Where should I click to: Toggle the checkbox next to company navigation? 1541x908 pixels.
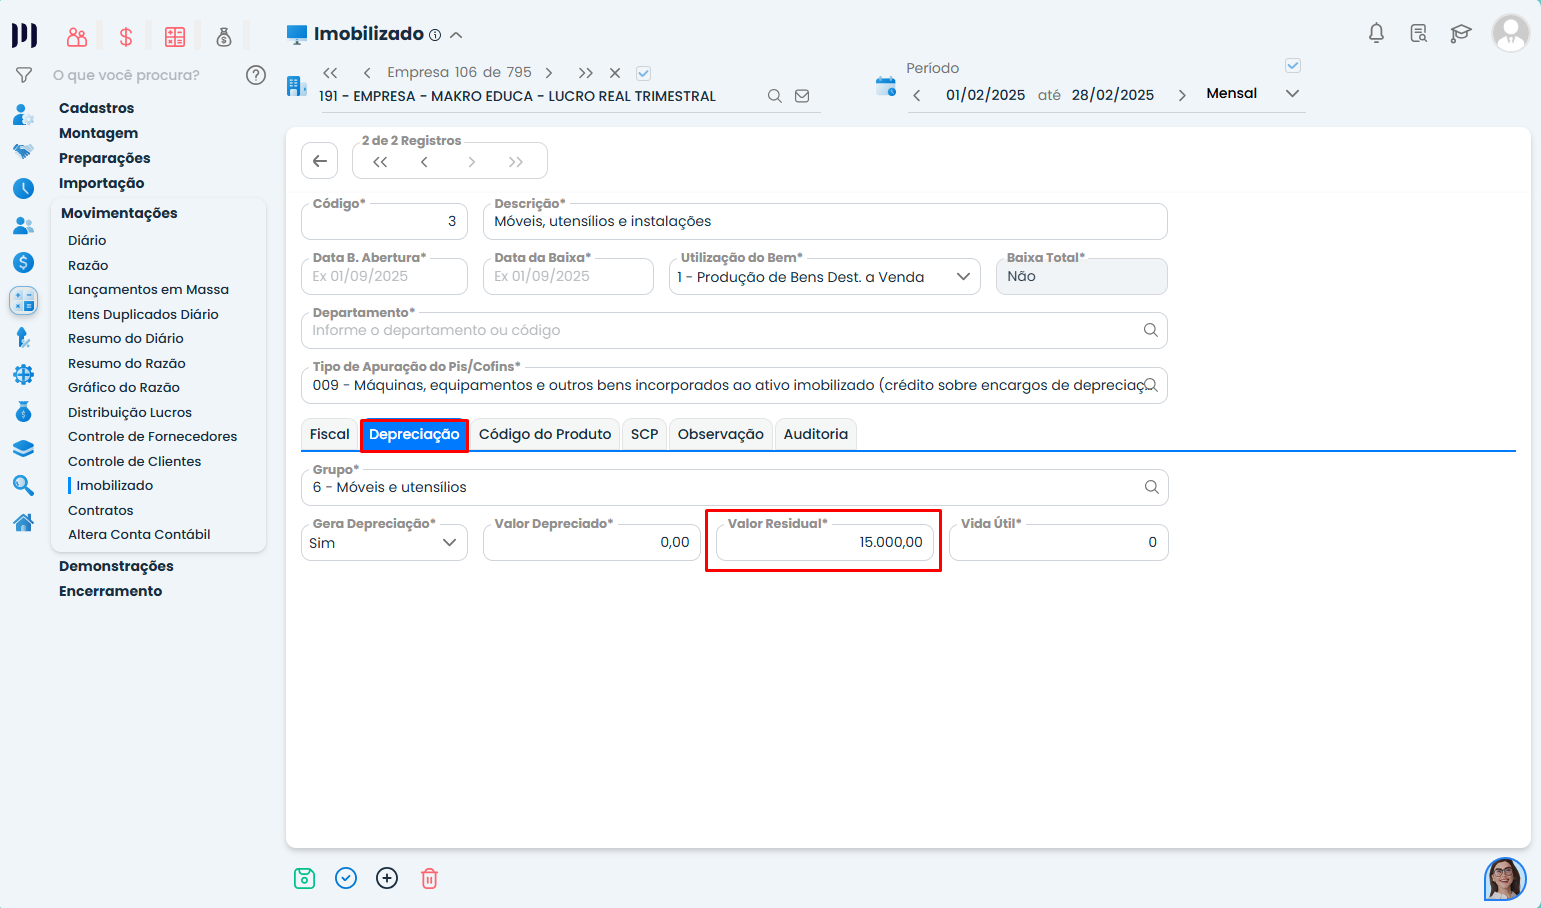[x=644, y=73]
